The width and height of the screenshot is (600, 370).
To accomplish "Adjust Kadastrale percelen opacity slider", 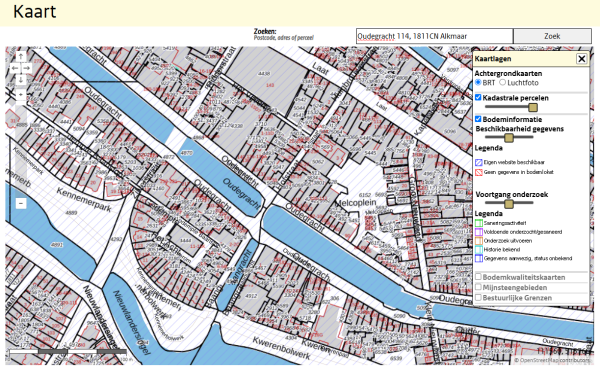I will coord(533,108).
